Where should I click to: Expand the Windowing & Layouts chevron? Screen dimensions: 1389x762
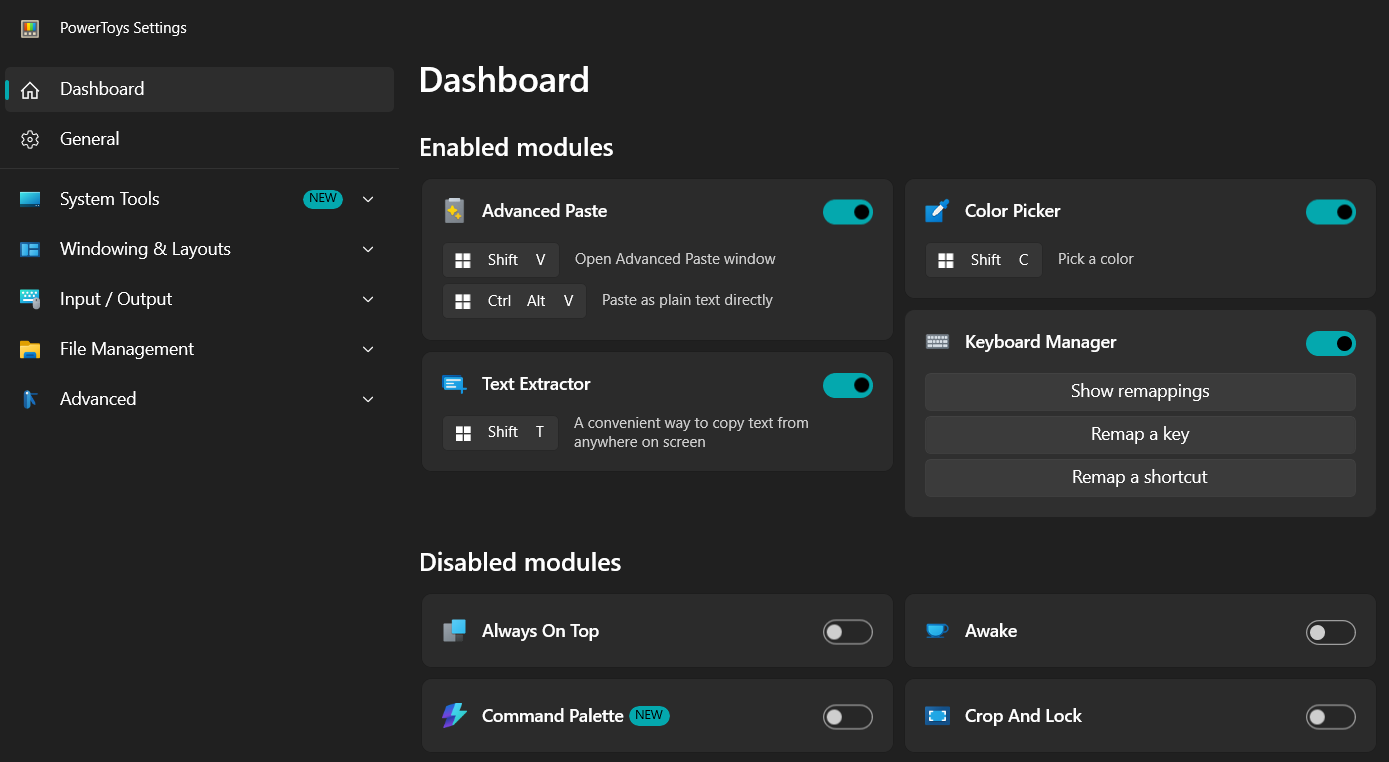368,249
